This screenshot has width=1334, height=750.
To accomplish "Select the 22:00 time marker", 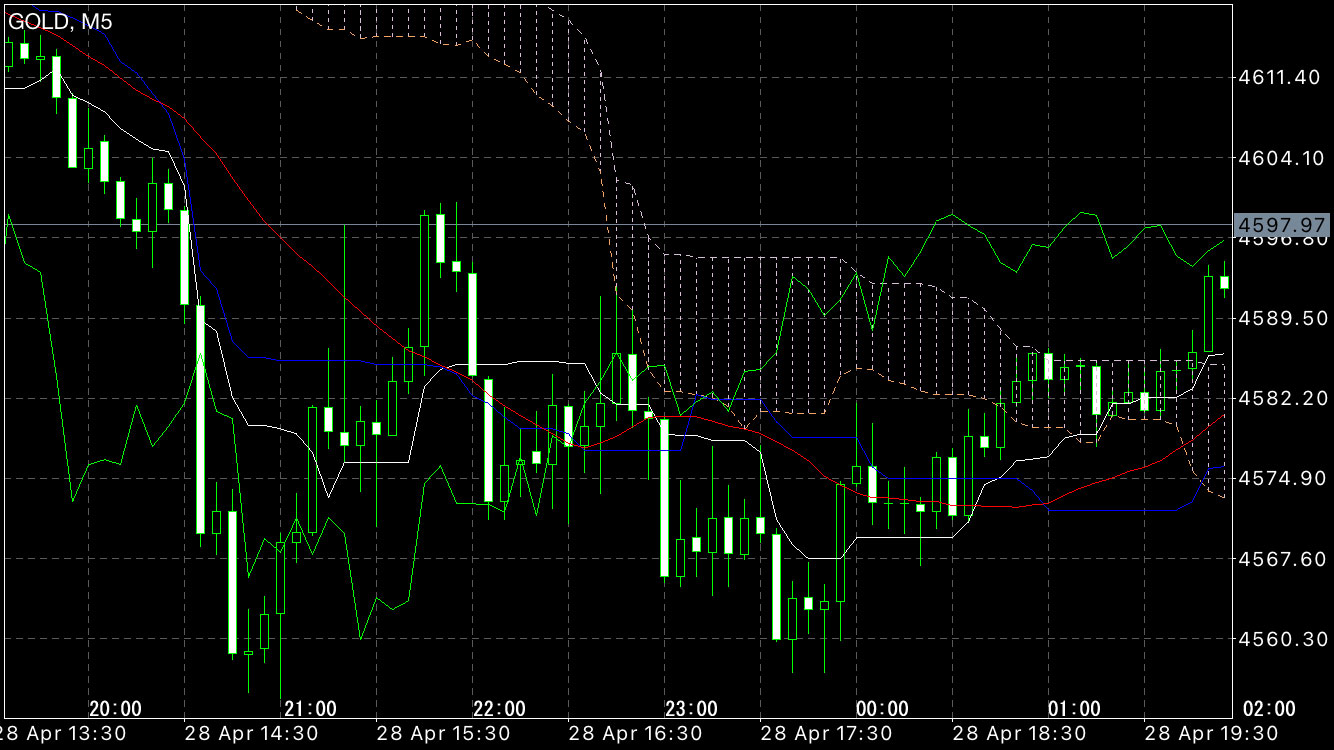I will 500,709.
